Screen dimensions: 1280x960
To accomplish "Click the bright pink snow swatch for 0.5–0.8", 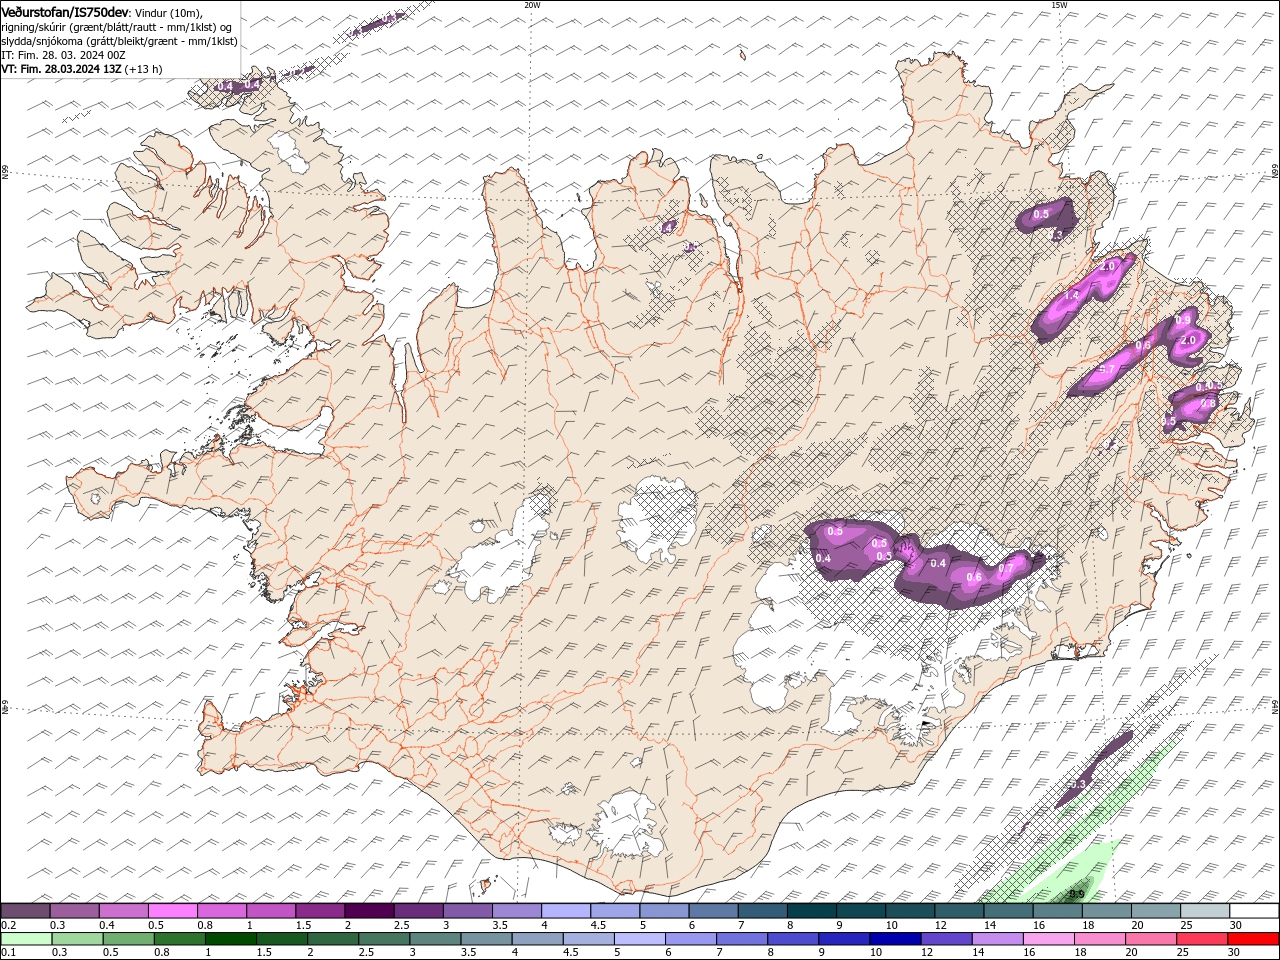I will click(173, 911).
